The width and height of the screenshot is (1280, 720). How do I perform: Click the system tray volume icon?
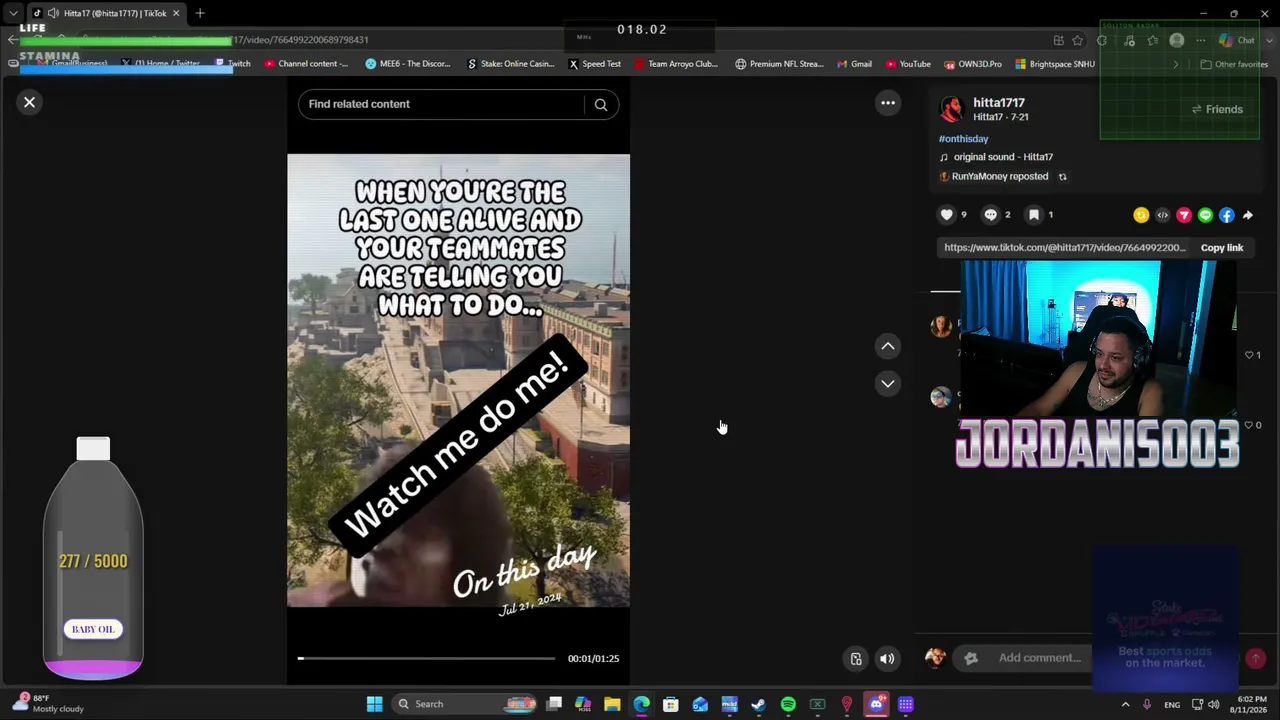[x=1214, y=705]
